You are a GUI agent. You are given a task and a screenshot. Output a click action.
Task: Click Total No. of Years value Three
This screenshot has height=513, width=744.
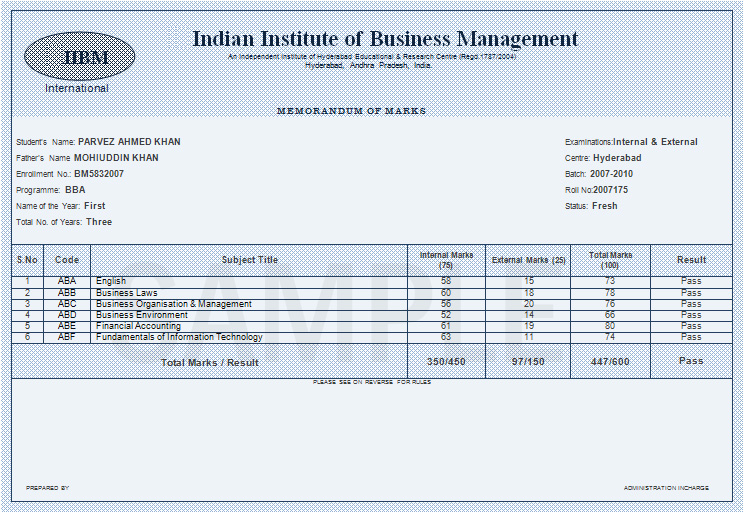click(99, 222)
